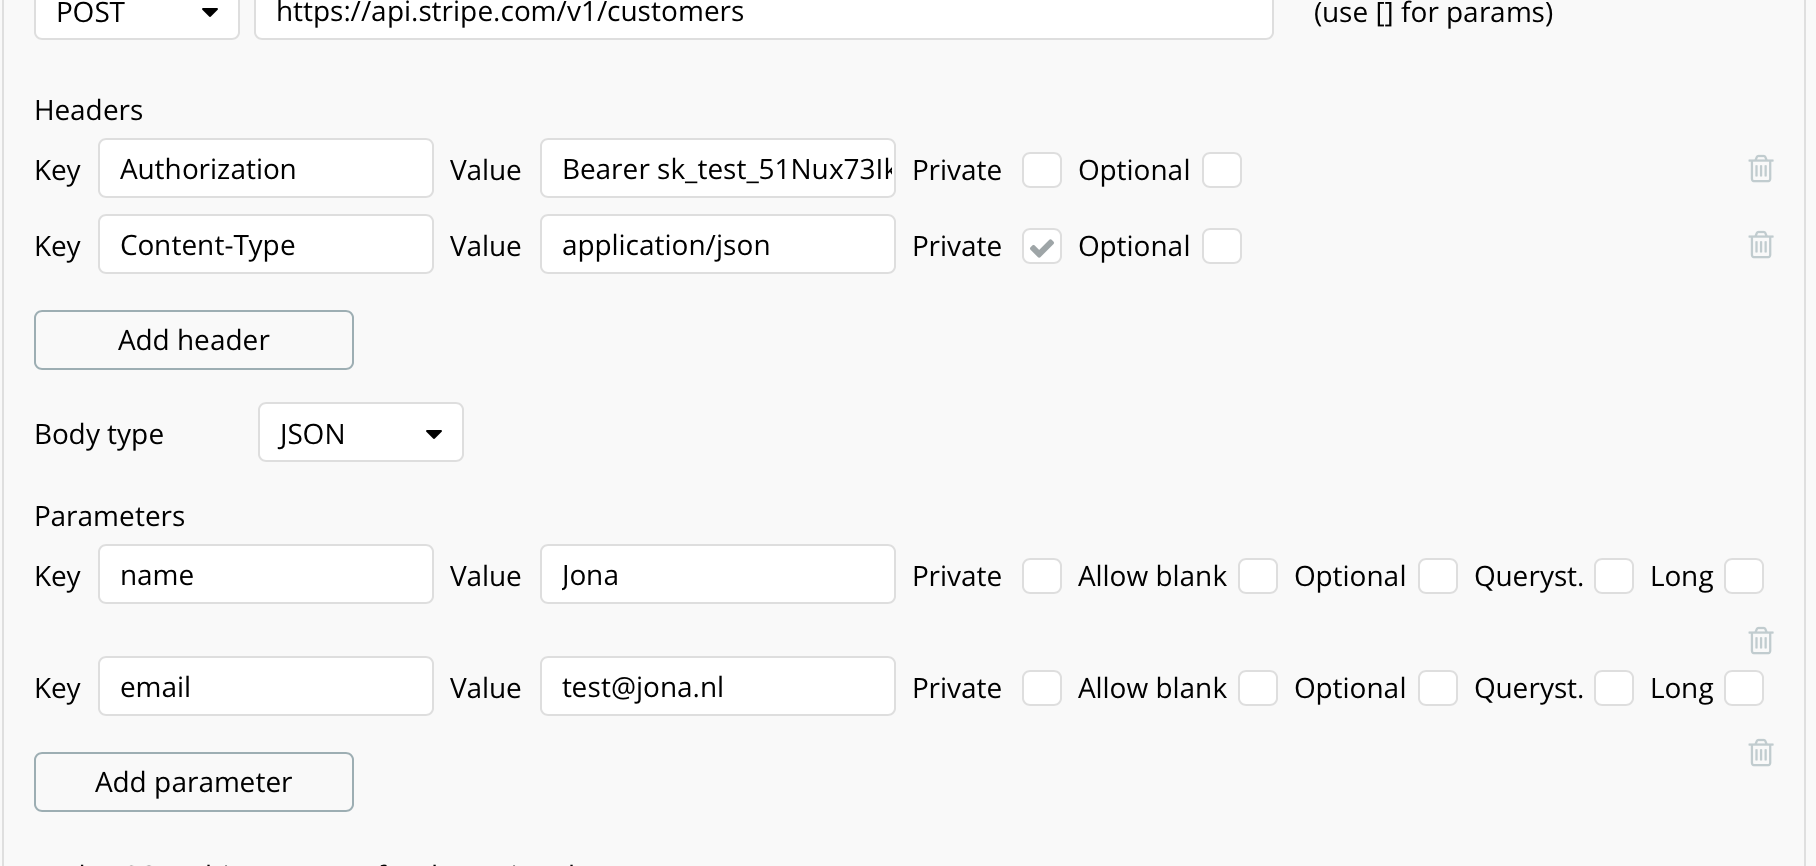The width and height of the screenshot is (1816, 866).
Task: Edit the Bearer token value field
Action: (717, 169)
